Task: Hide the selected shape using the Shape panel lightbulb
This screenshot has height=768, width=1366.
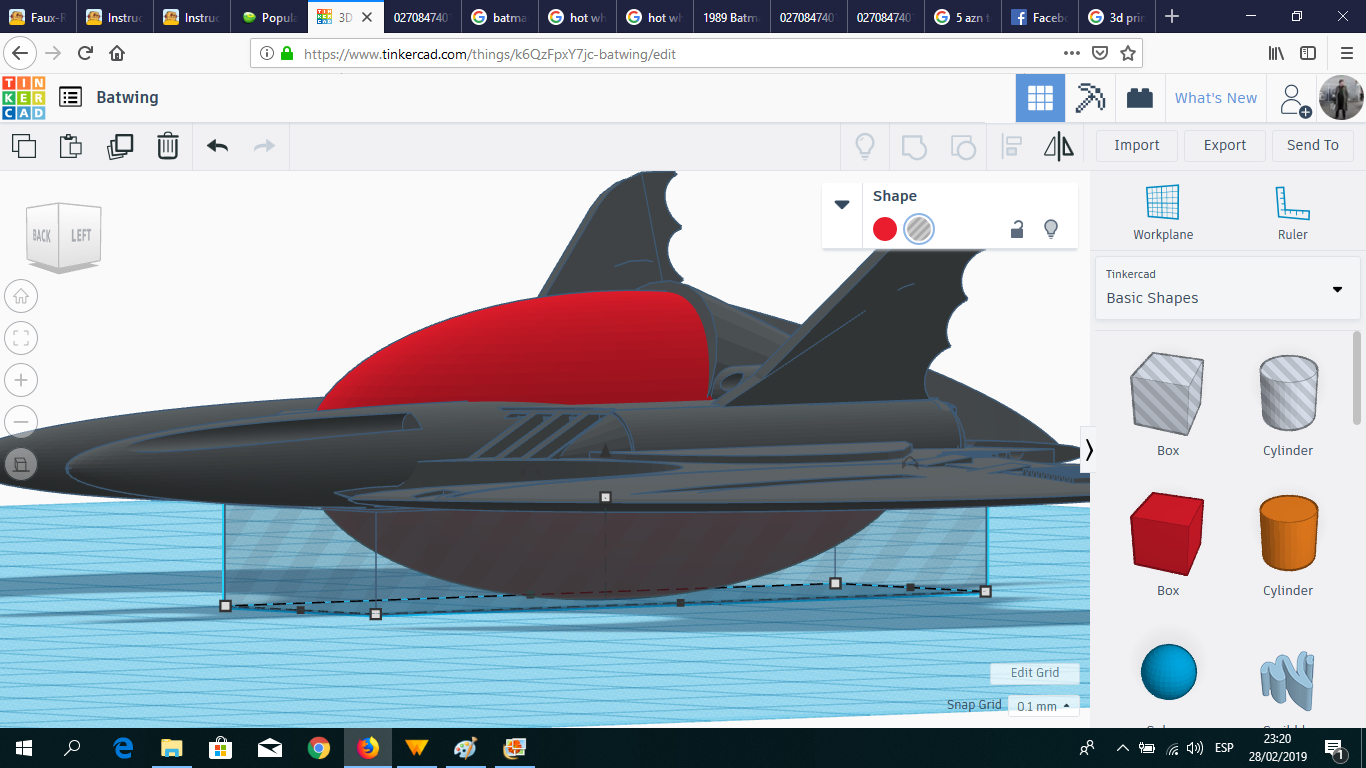Action: (1051, 229)
